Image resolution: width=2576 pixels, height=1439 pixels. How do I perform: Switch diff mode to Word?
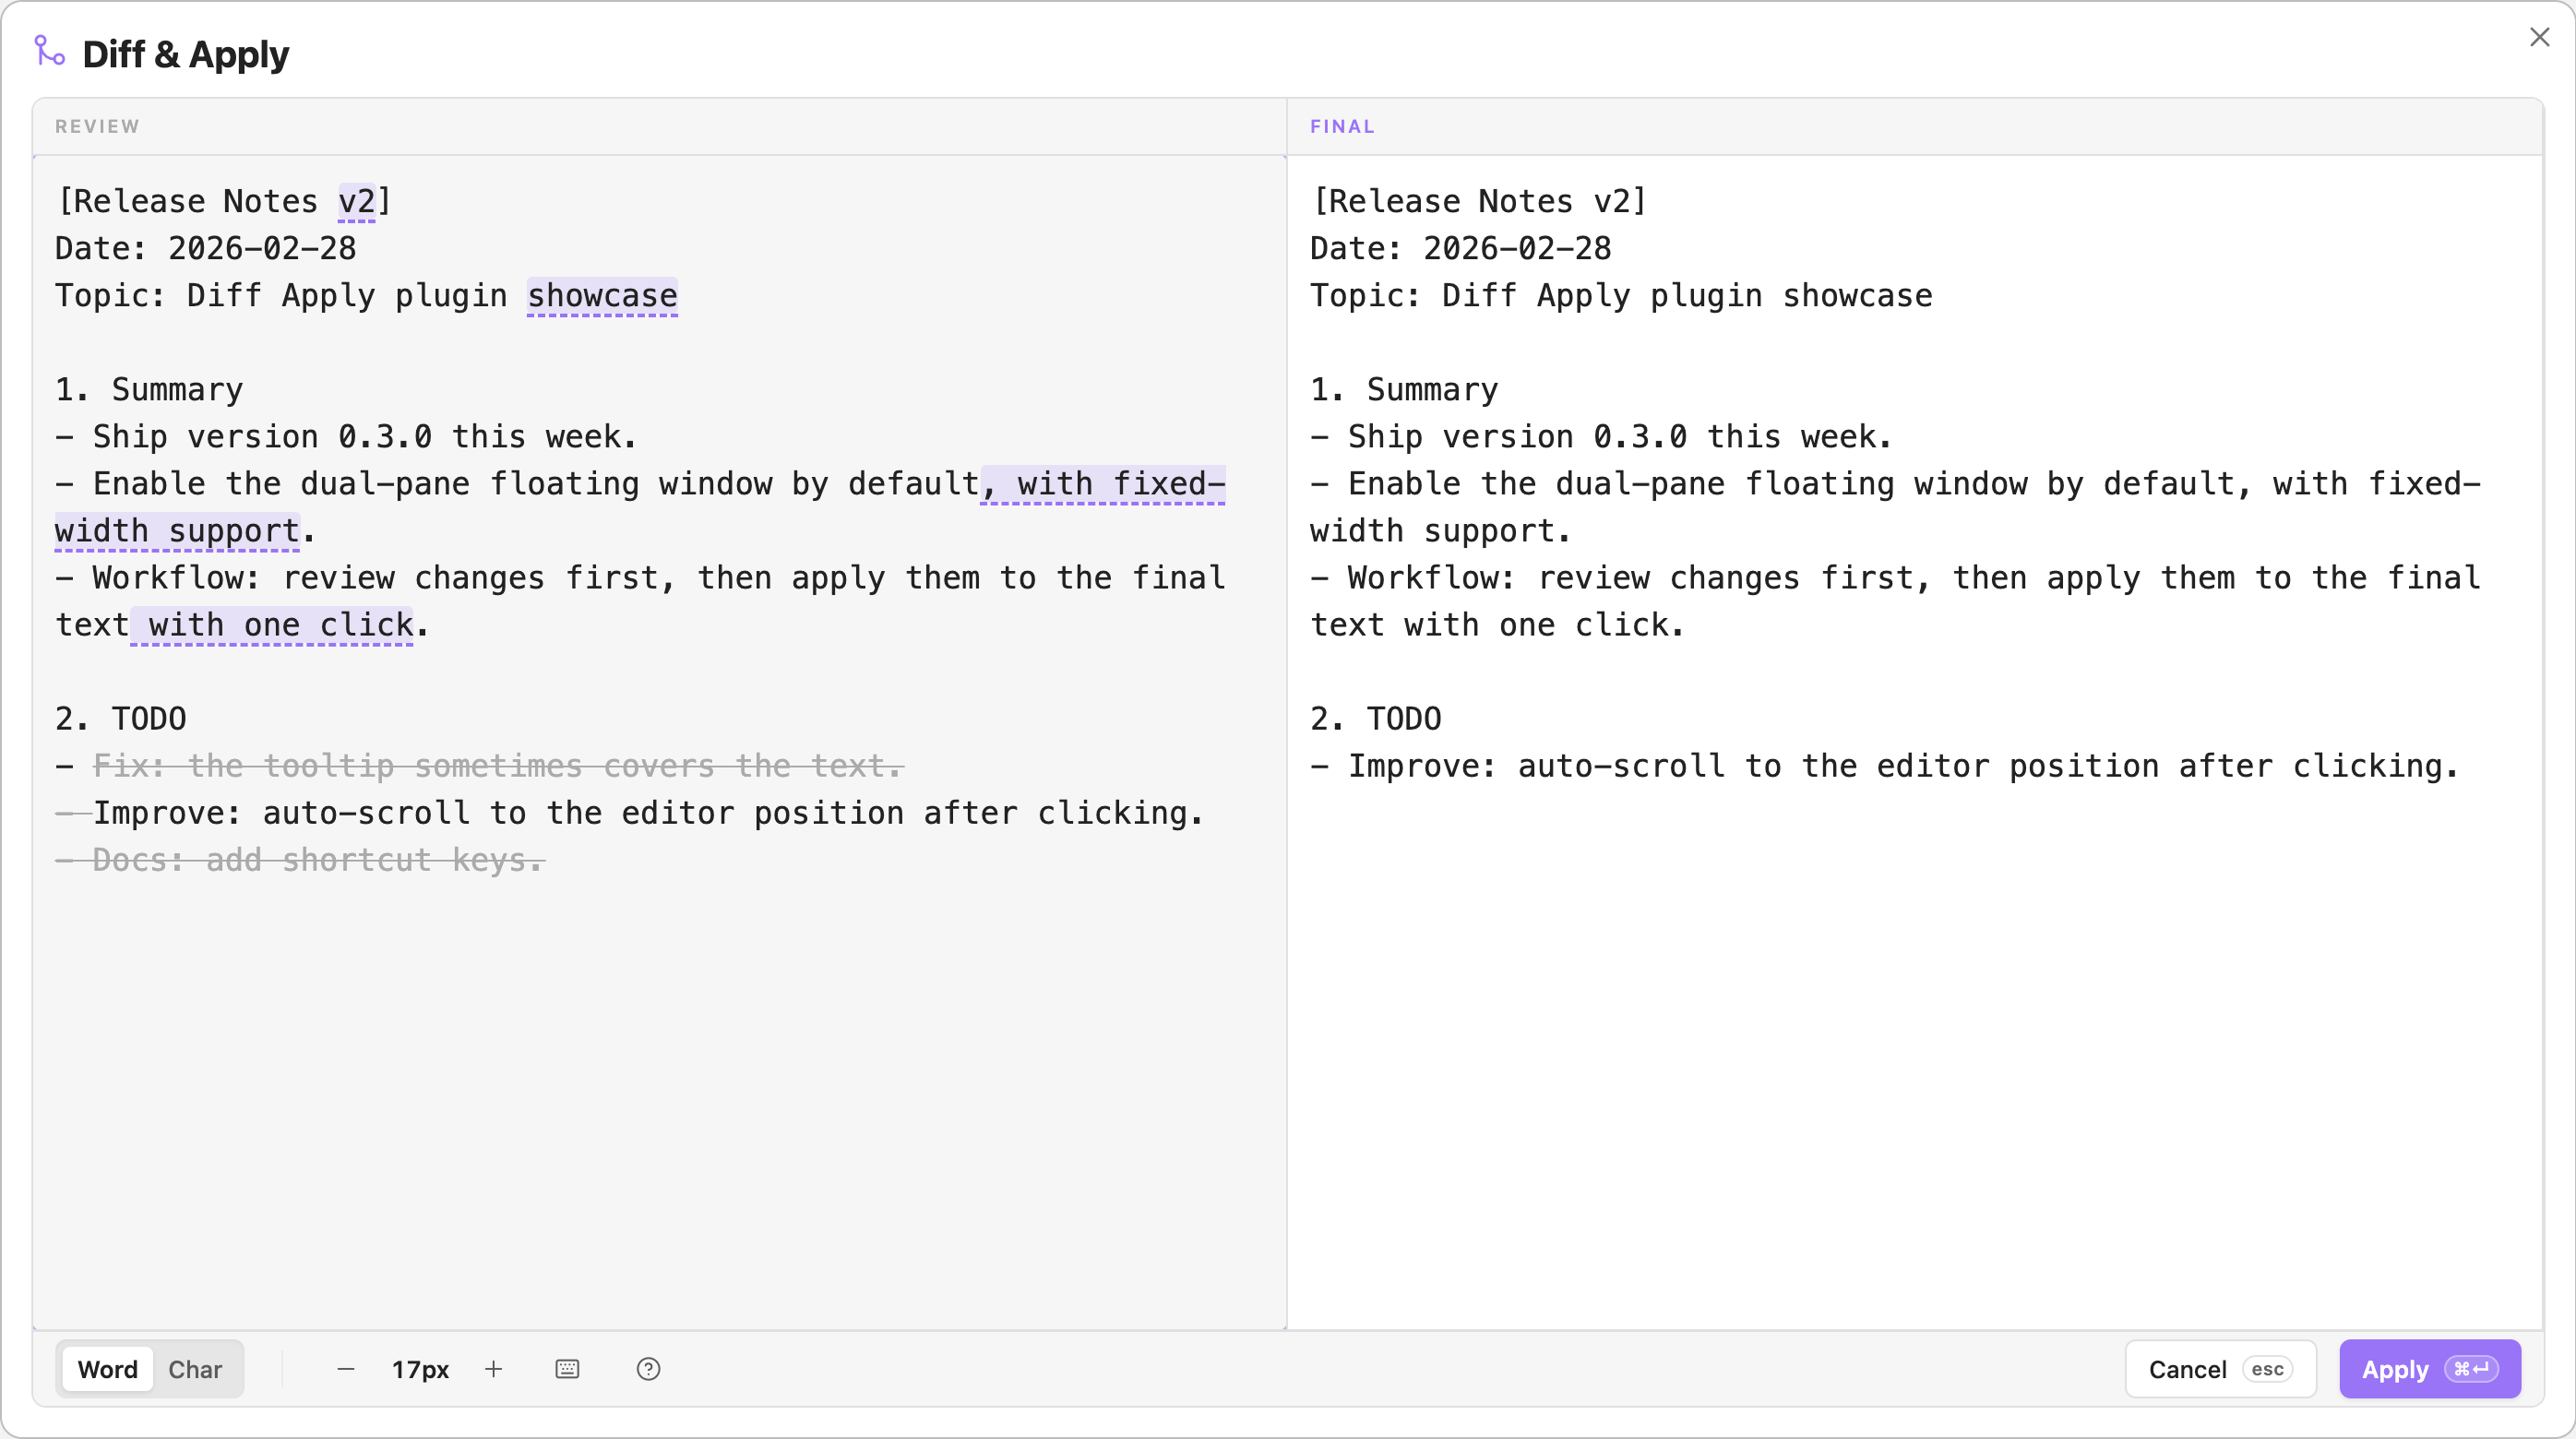pos(108,1369)
